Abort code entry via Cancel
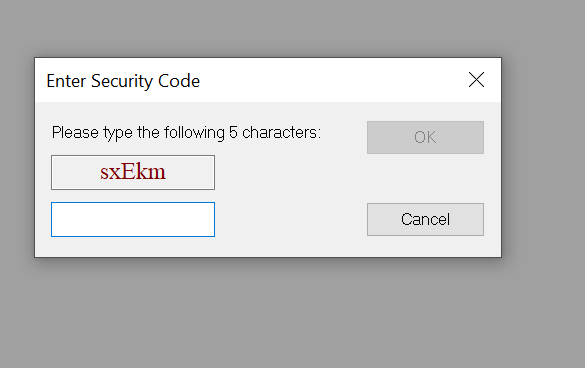 click(425, 219)
